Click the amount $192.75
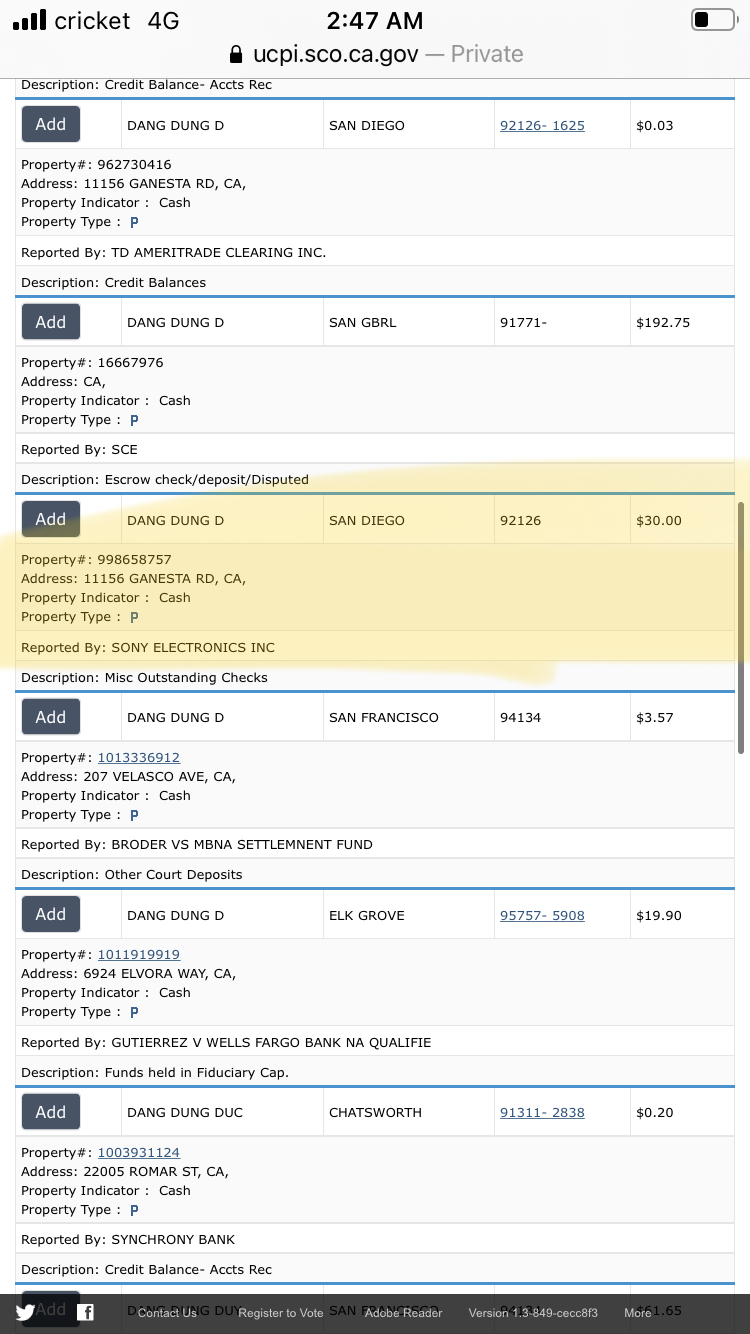The height and width of the screenshot is (1334, 750). [x=663, y=322]
